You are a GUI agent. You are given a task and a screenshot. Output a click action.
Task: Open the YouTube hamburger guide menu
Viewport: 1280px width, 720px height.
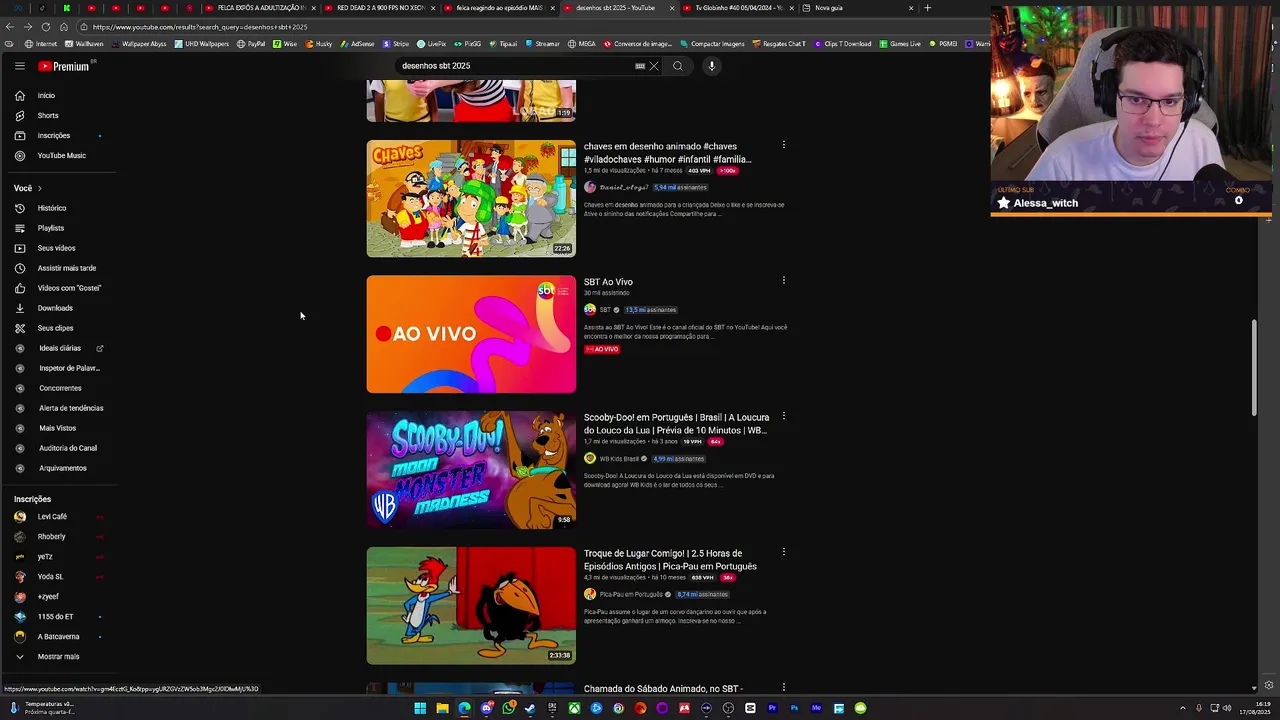coord(19,66)
